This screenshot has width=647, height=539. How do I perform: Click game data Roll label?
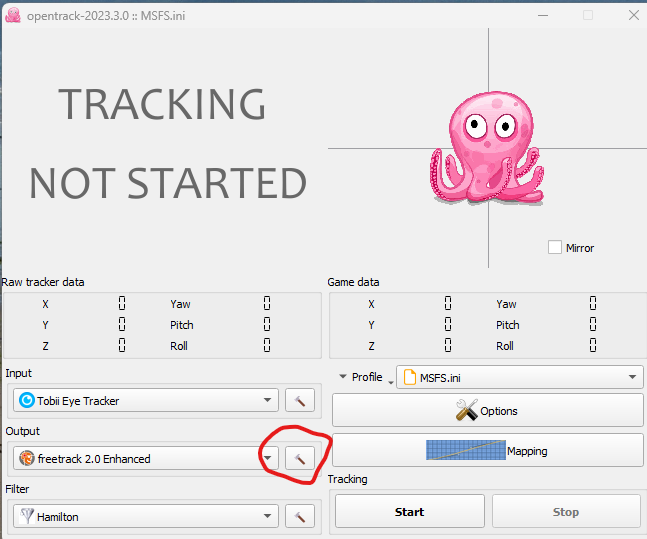[505, 346]
